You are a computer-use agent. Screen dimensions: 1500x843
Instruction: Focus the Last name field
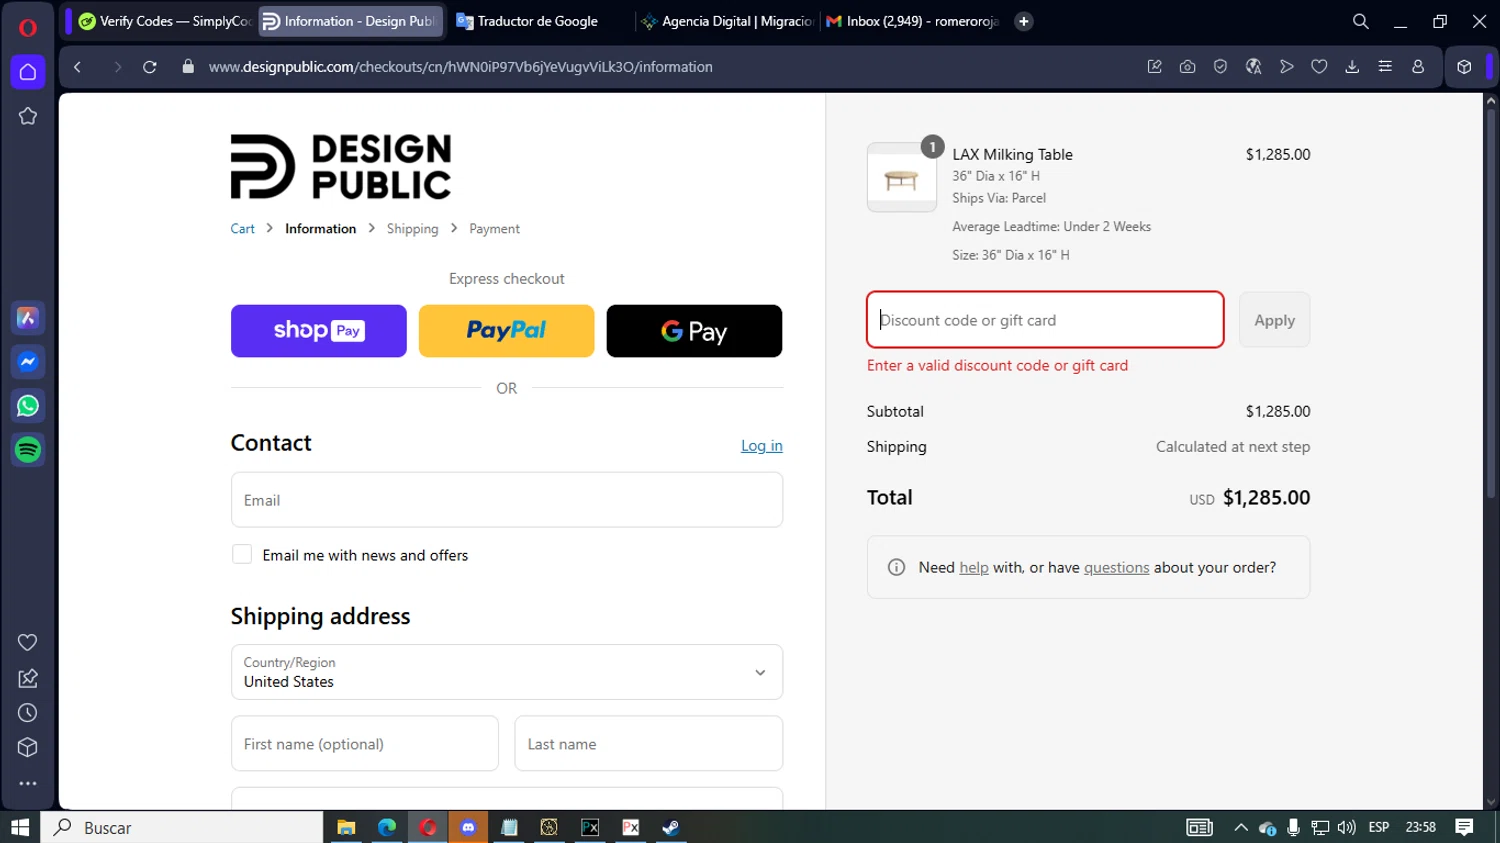click(x=649, y=744)
